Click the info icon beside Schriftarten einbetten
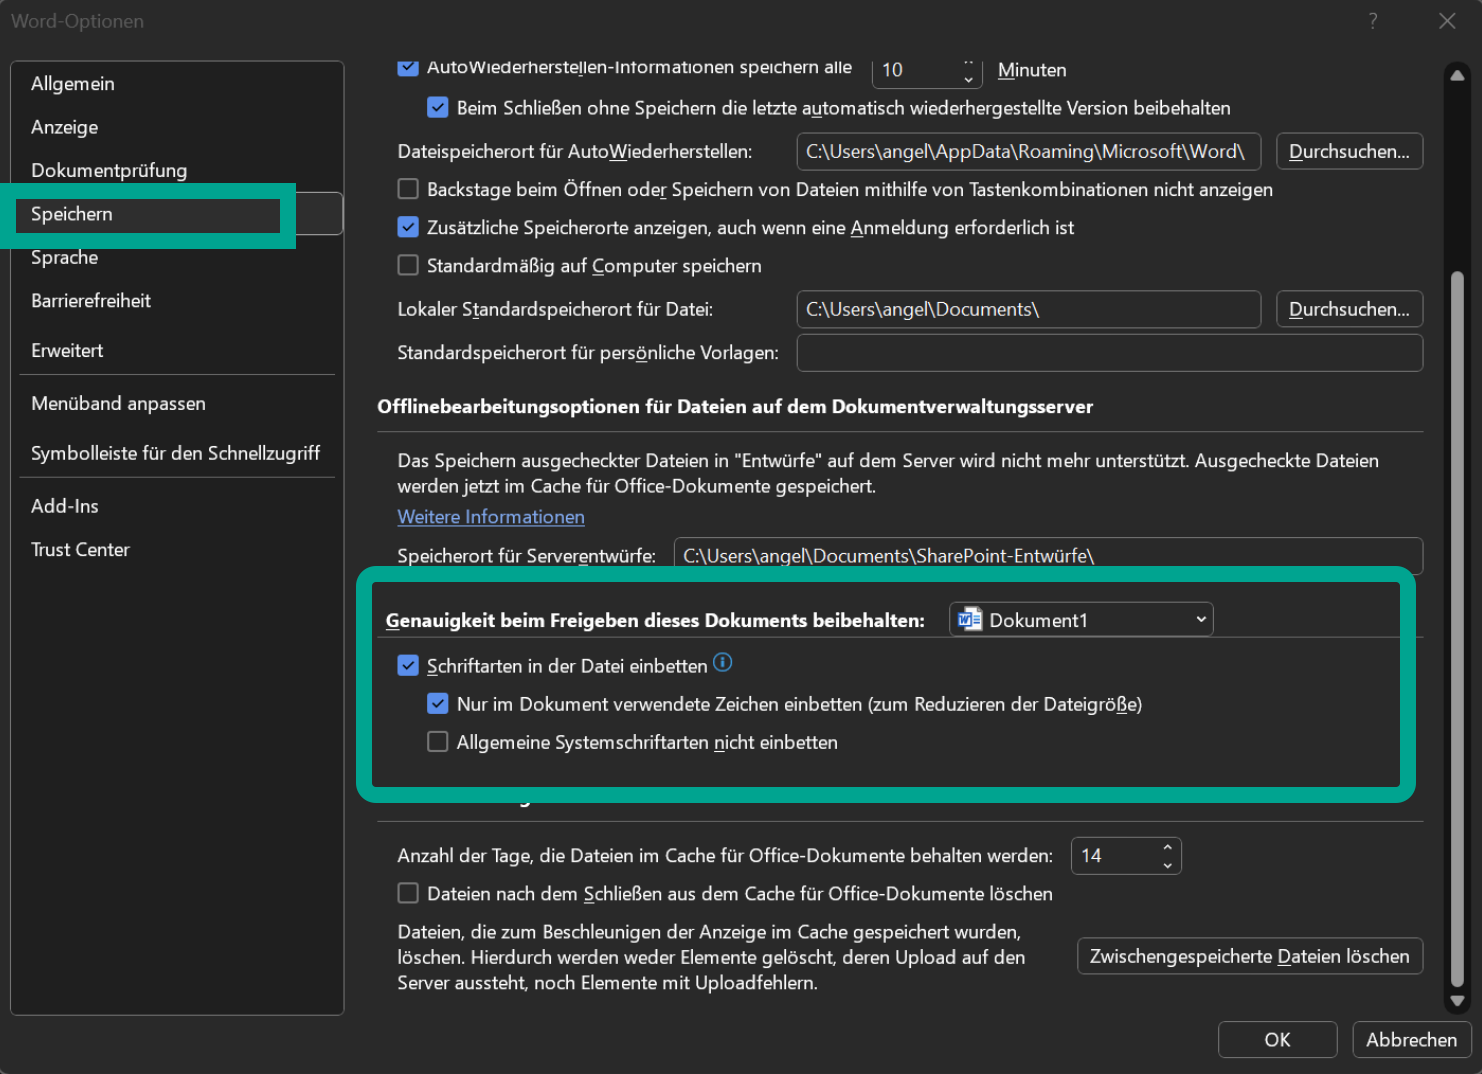The height and width of the screenshot is (1074, 1482). click(x=723, y=662)
